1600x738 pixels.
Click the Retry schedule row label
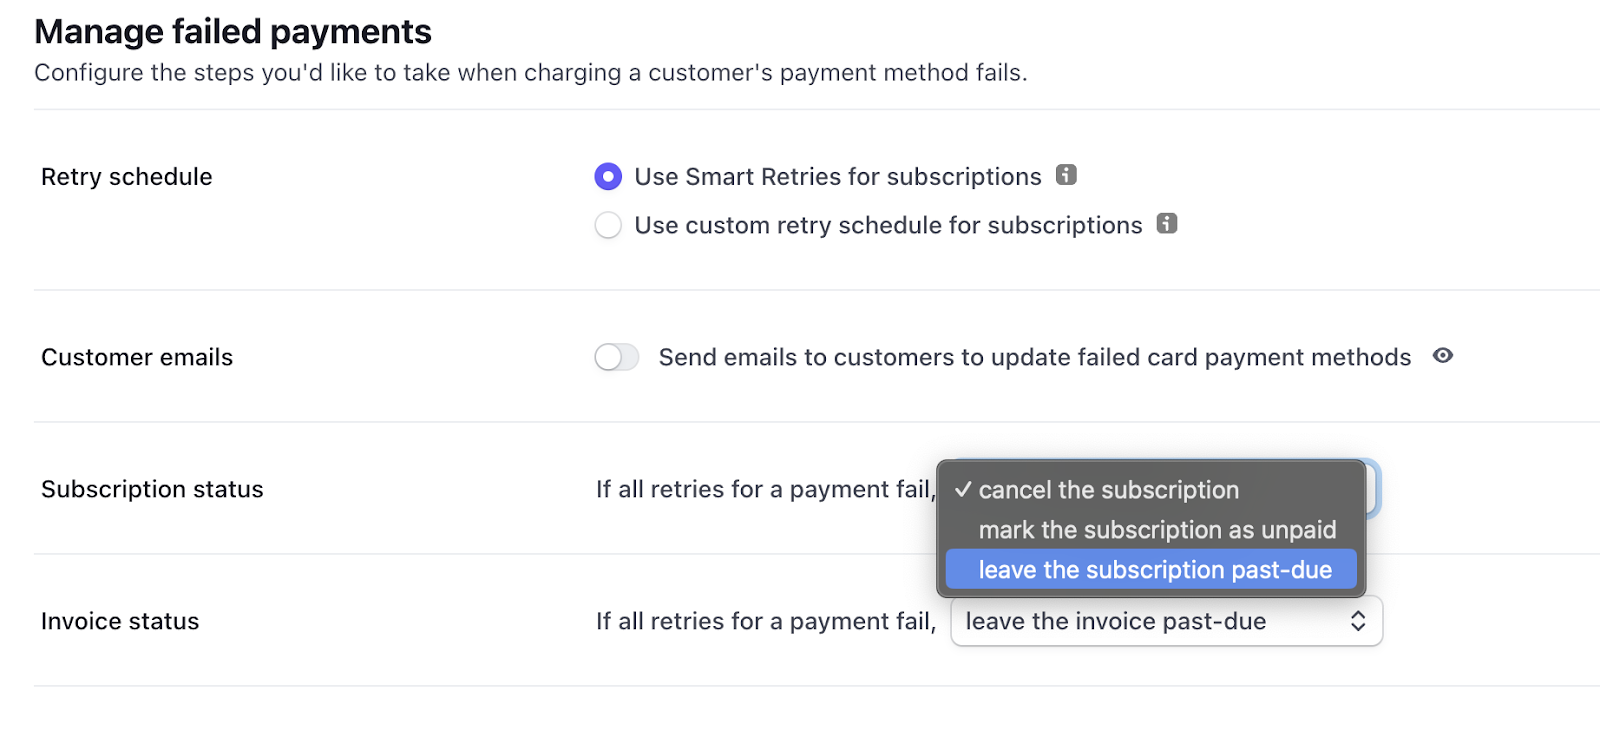(x=126, y=176)
